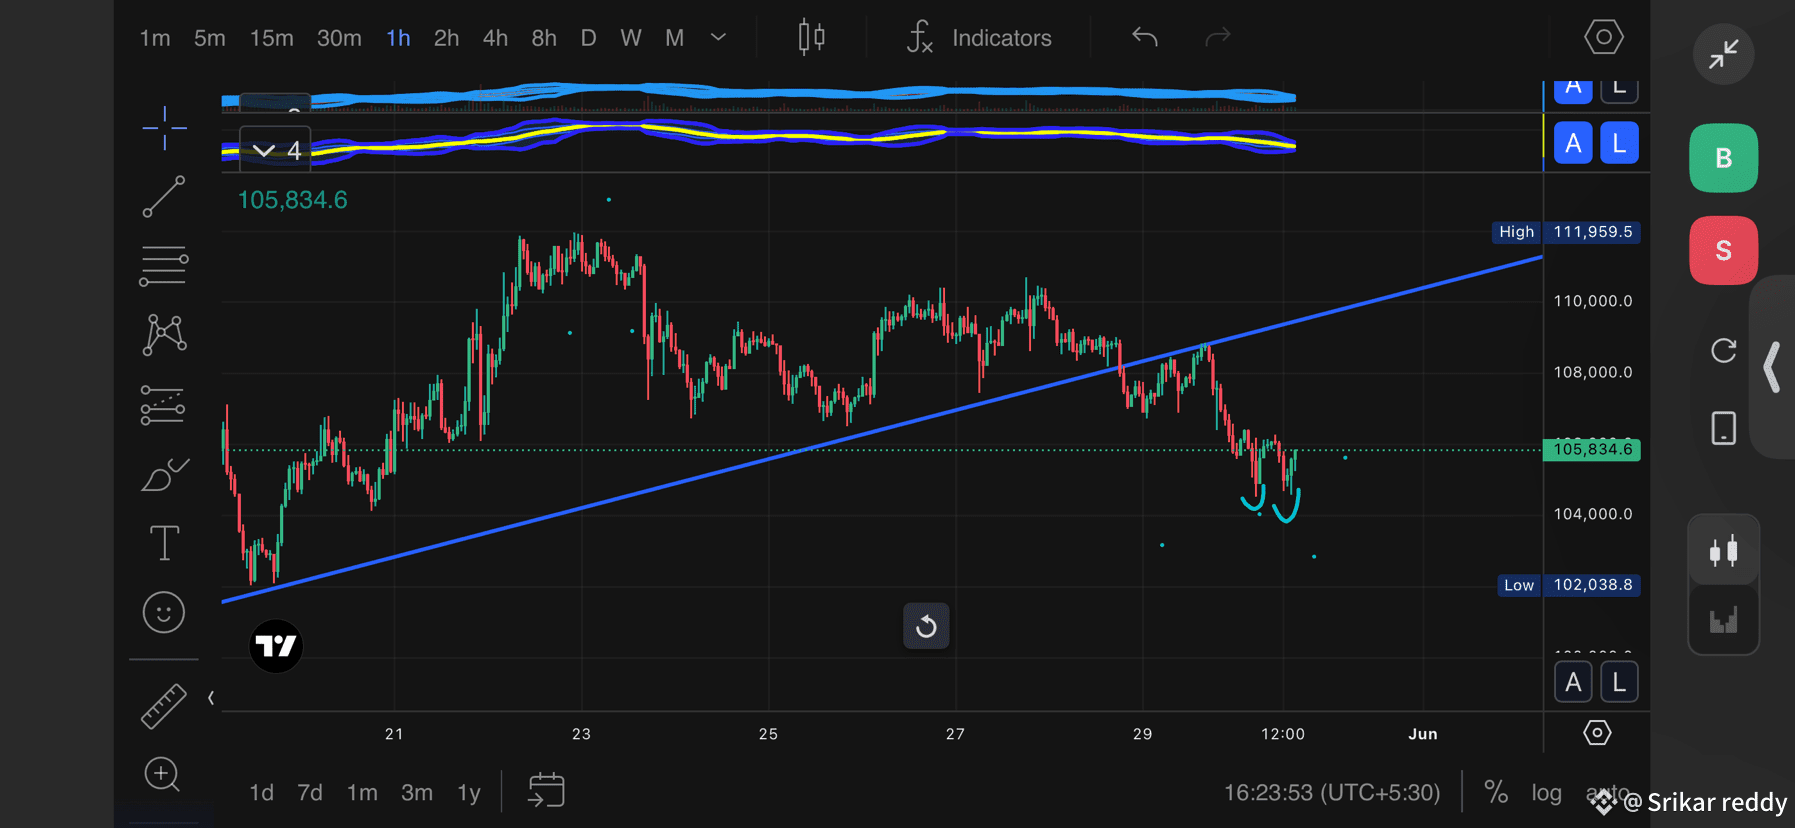Toggle log scale L on indicator pane

coord(1619,143)
